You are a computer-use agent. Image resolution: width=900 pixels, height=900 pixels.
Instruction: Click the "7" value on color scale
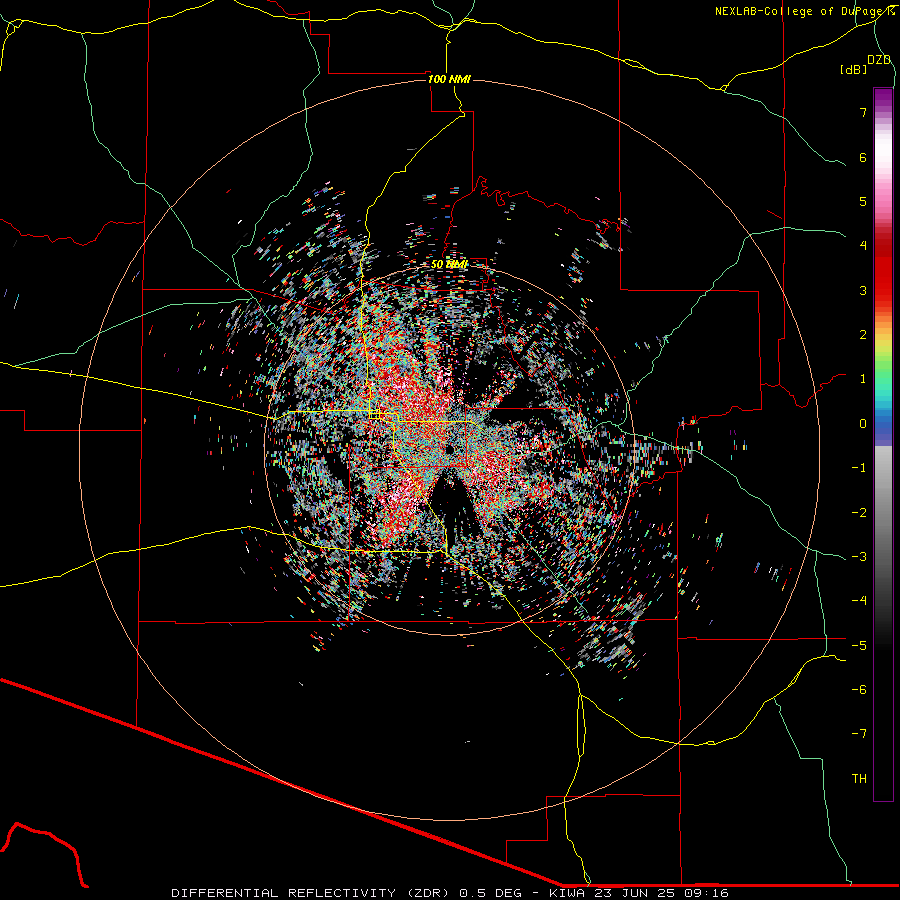[863, 112]
